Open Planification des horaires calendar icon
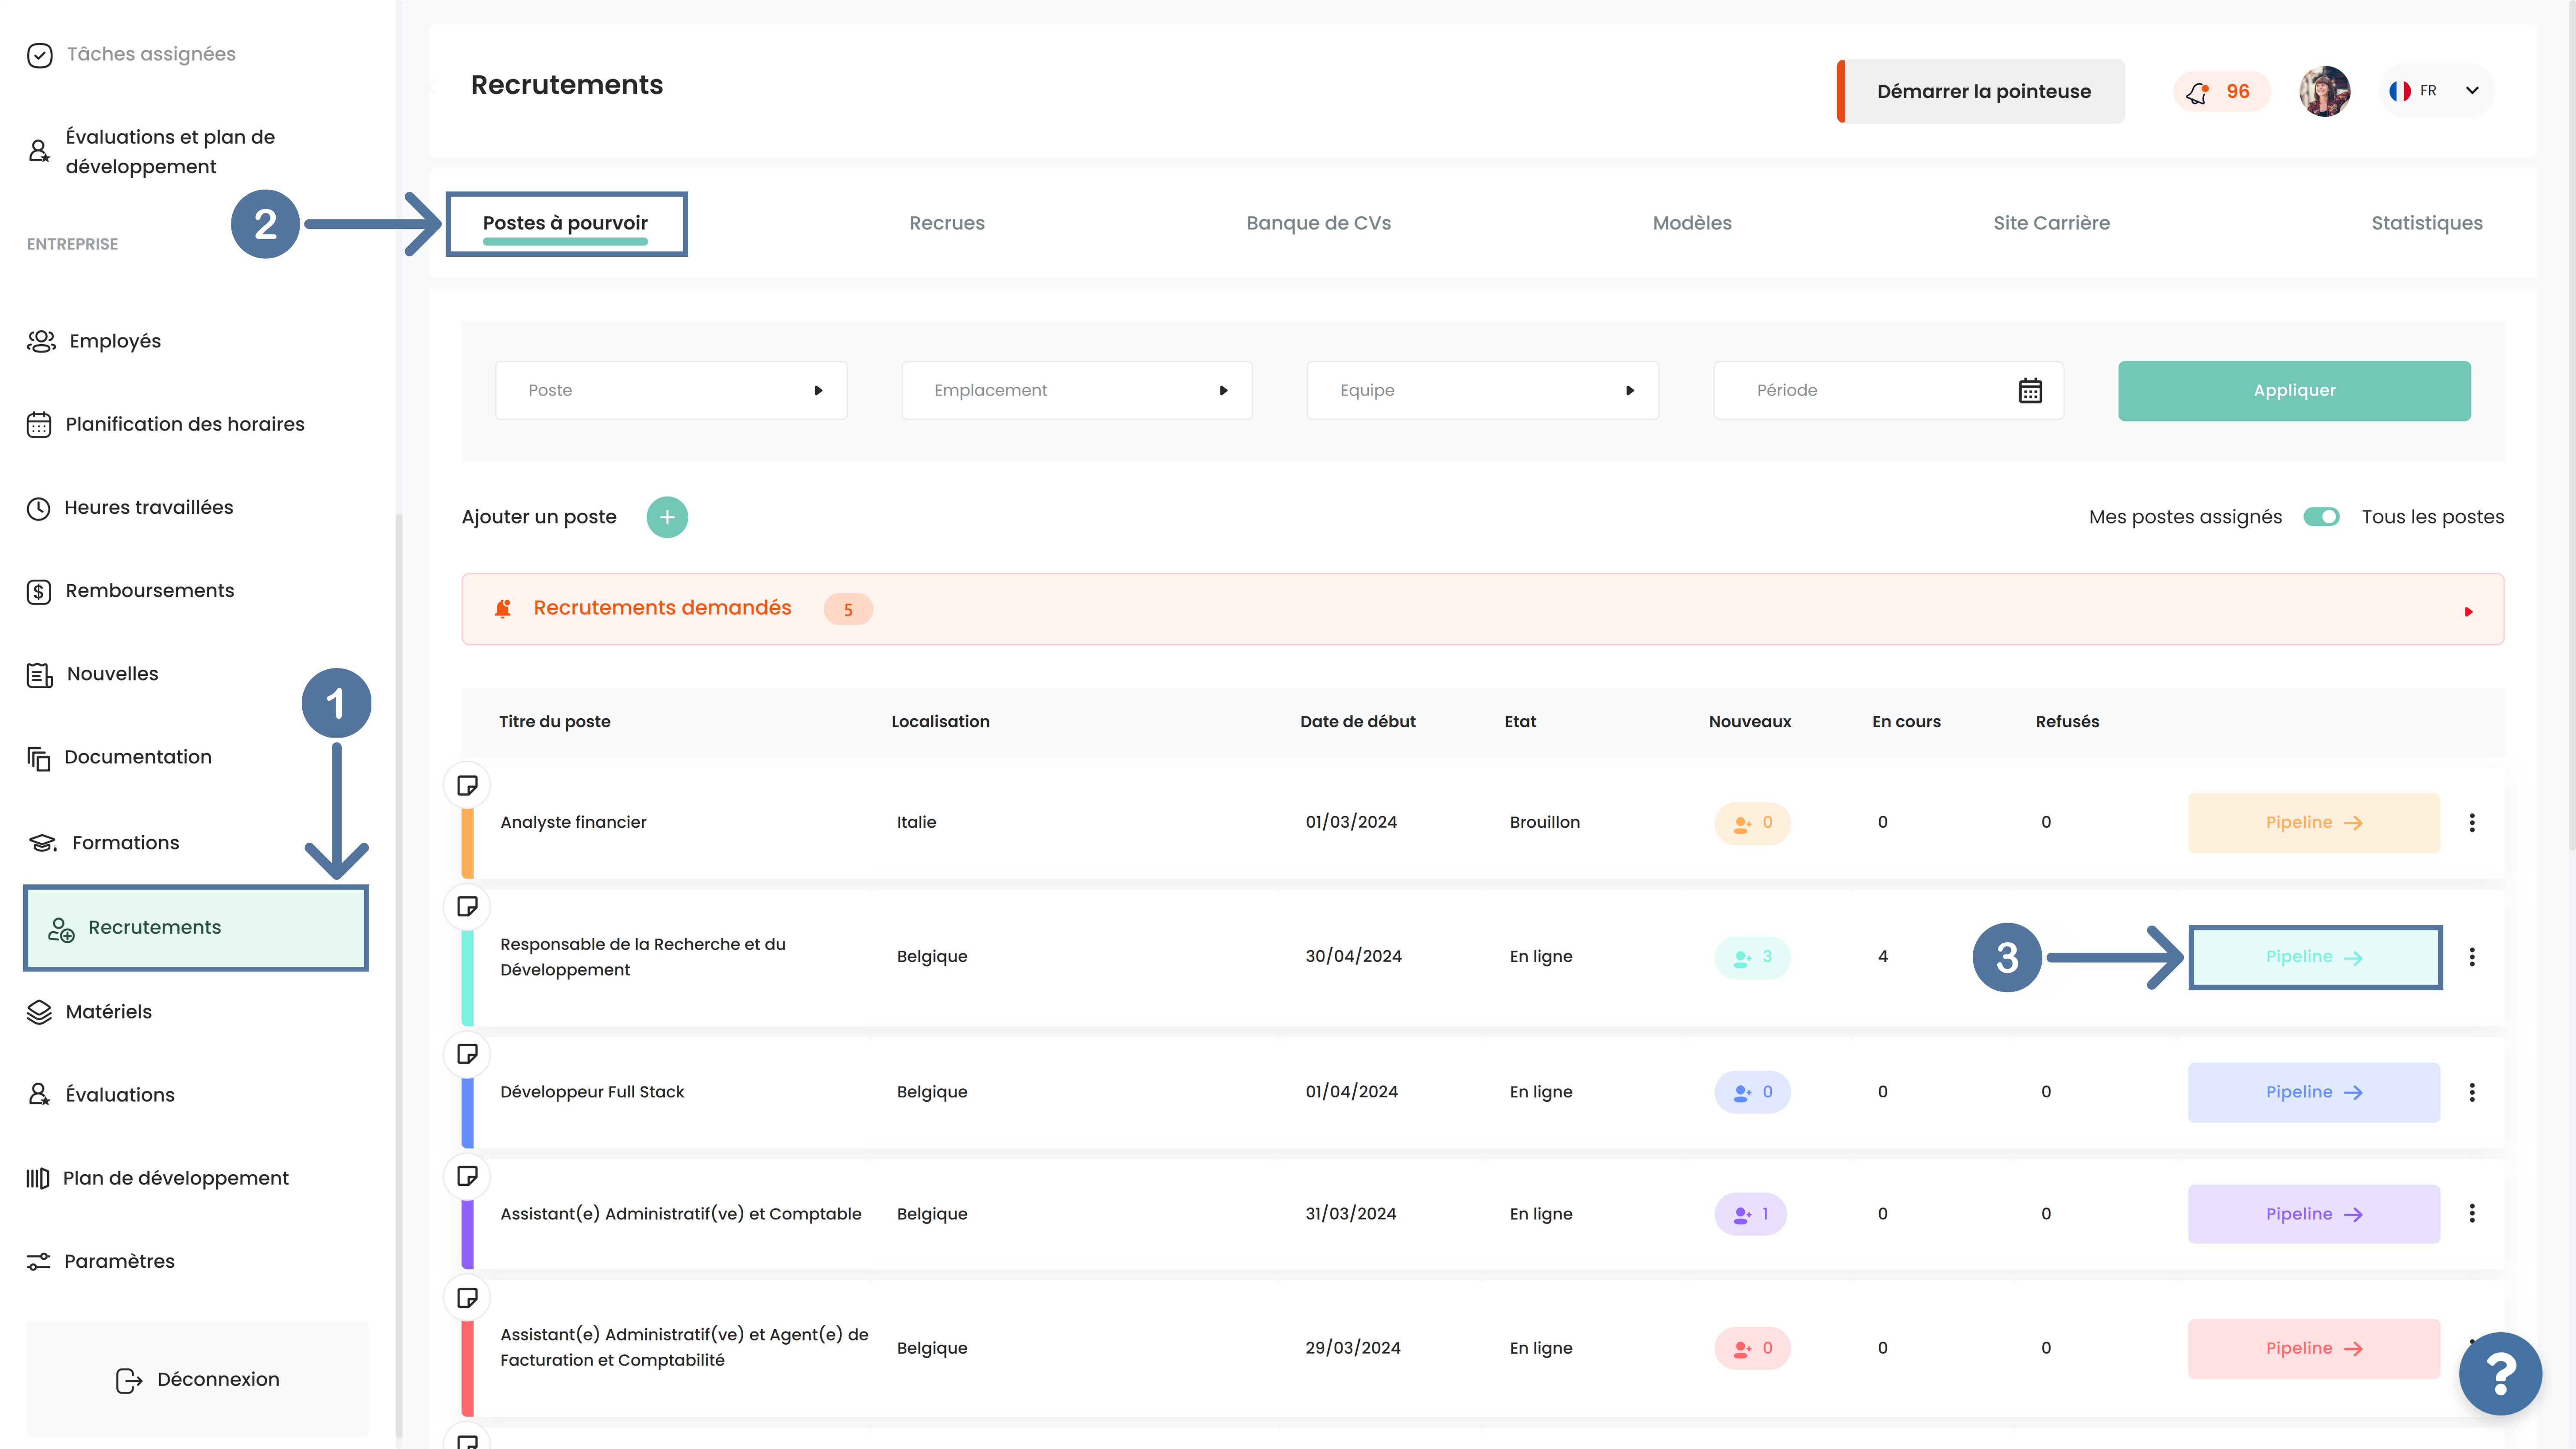 coord(39,424)
